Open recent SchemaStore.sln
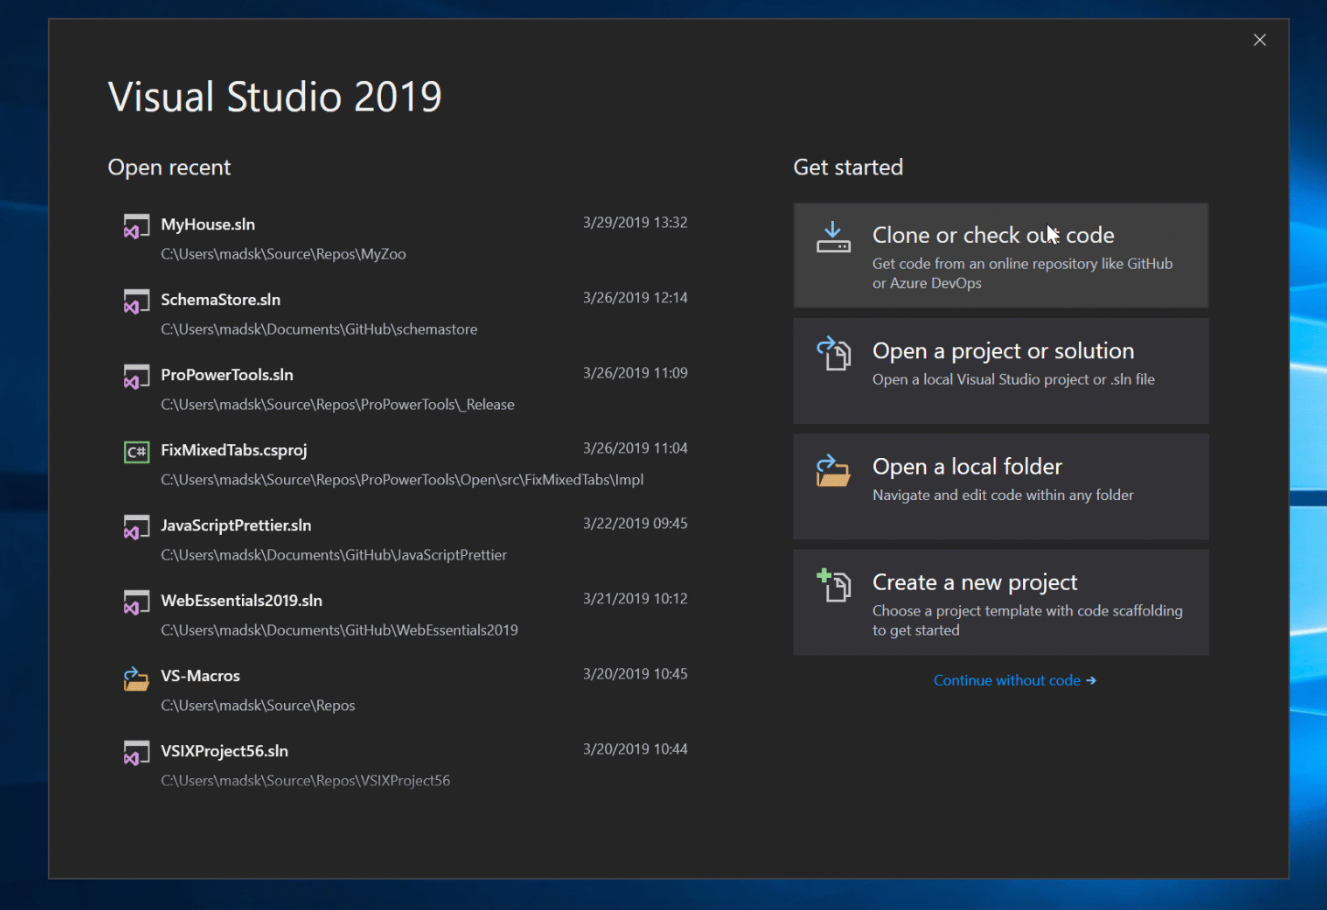Image resolution: width=1327 pixels, height=910 pixels. (221, 299)
